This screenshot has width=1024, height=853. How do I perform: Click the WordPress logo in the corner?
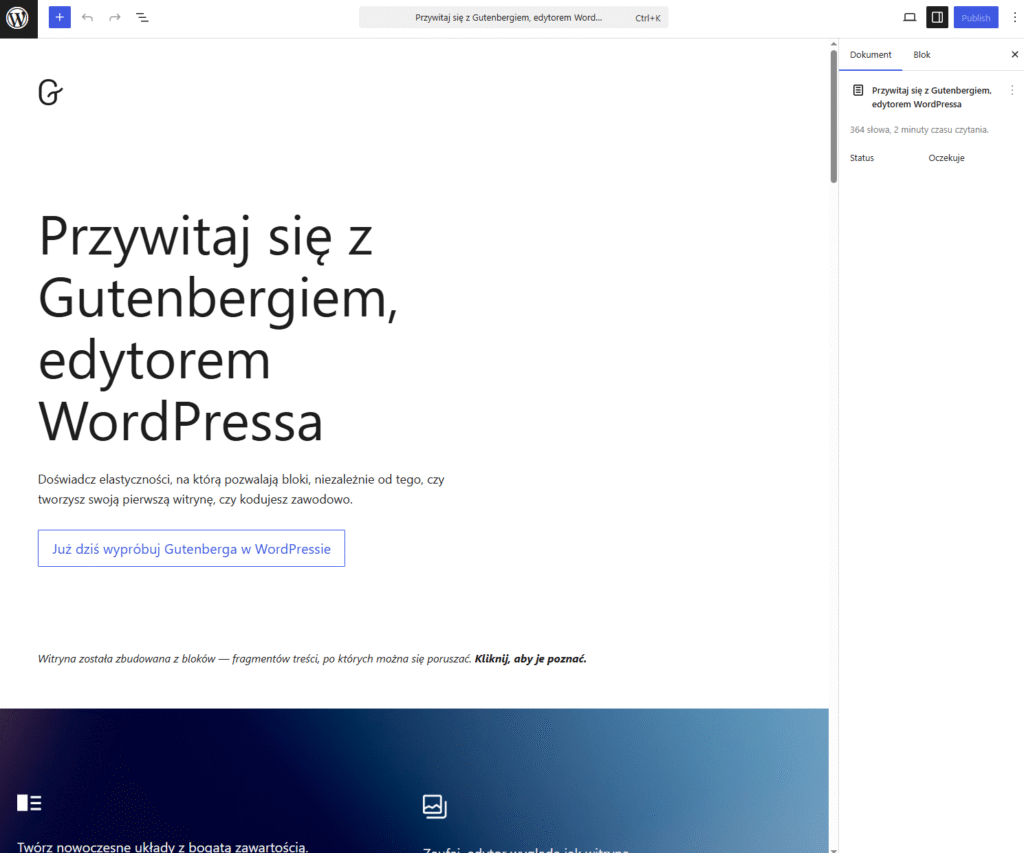pos(18,17)
